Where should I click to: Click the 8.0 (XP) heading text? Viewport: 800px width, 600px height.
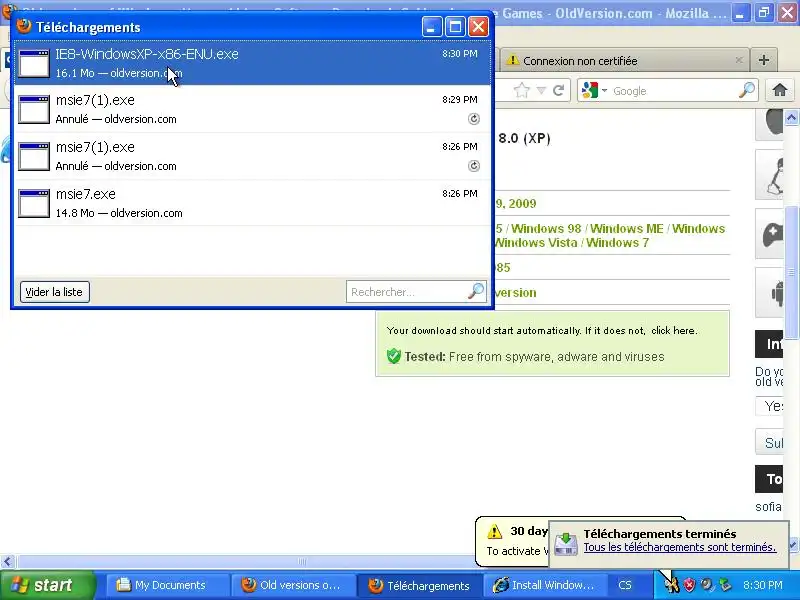pyautogui.click(x=524, y=138)
